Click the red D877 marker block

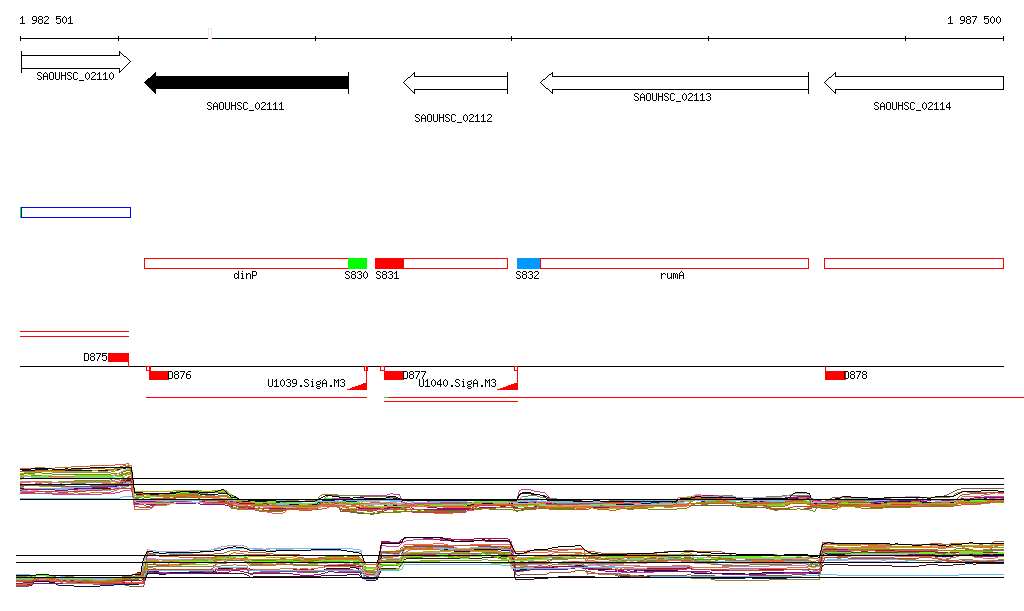[394, 375]
